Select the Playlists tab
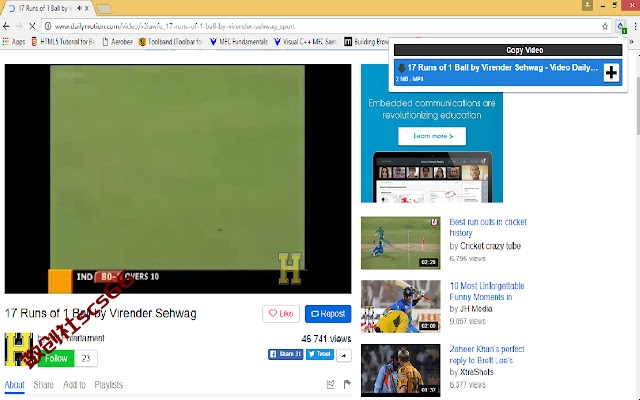The image size is (640, 400). pos(109,385)
